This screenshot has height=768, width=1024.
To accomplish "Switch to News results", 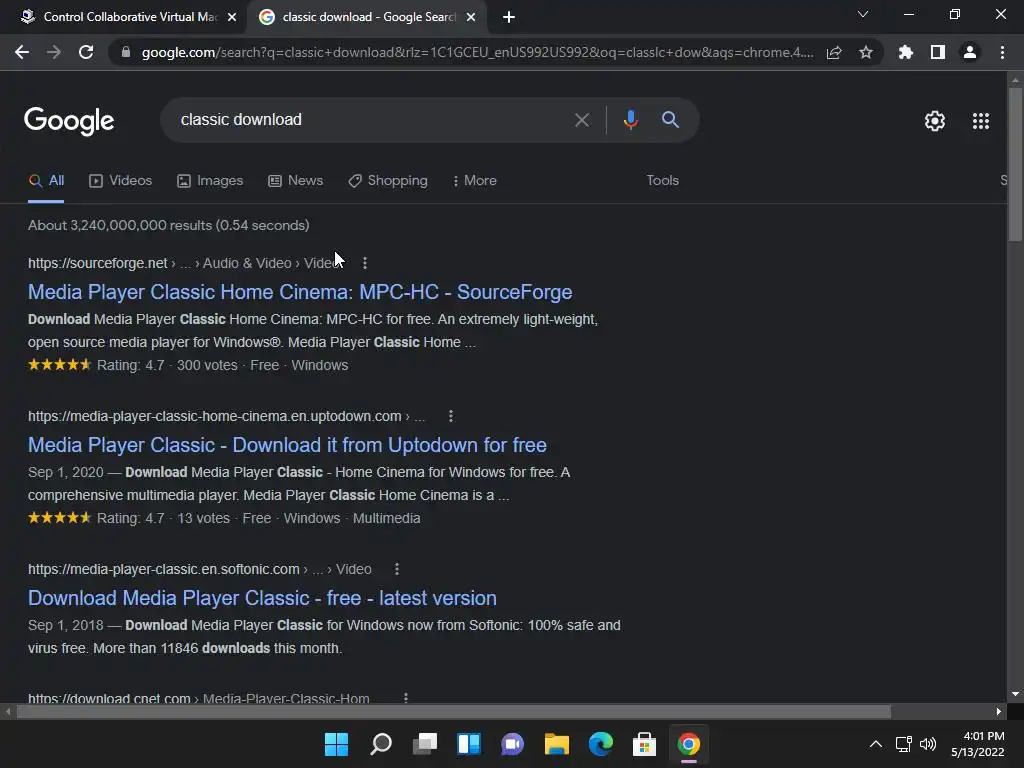I will (x=296, y=181).
